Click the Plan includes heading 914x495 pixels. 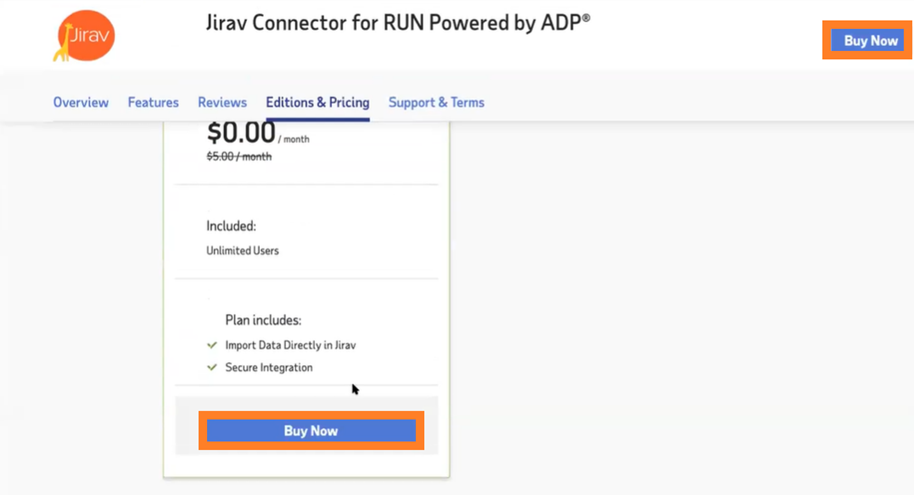(x=263, y=320)
